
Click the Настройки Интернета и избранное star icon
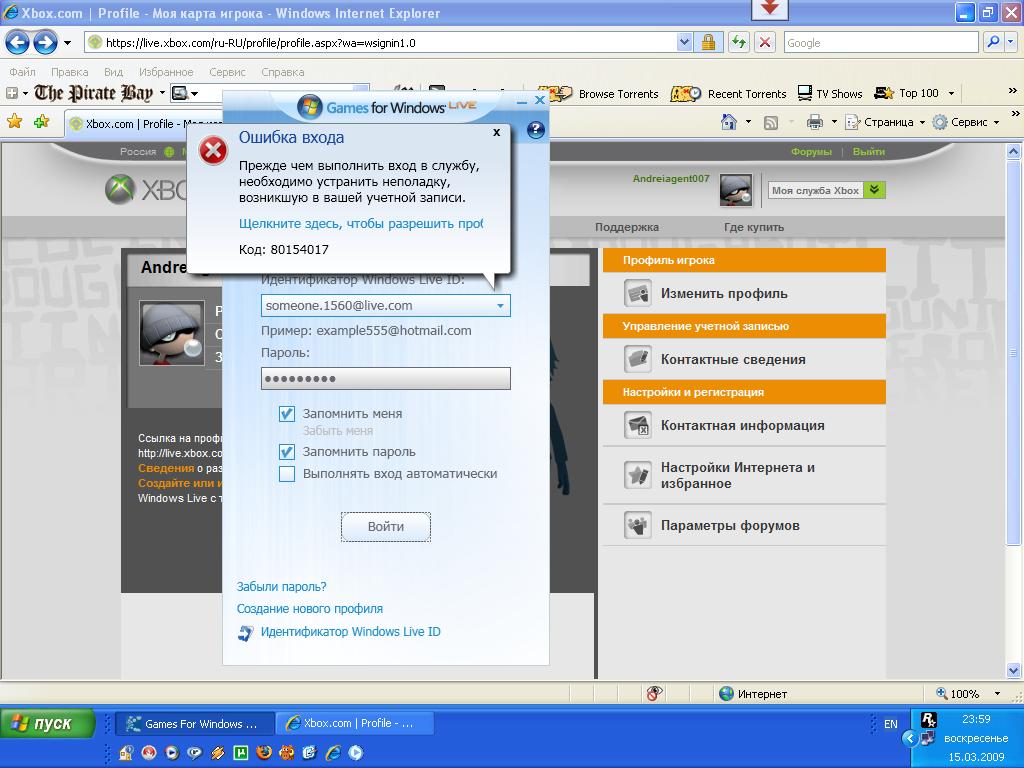[x=637, y=475]
